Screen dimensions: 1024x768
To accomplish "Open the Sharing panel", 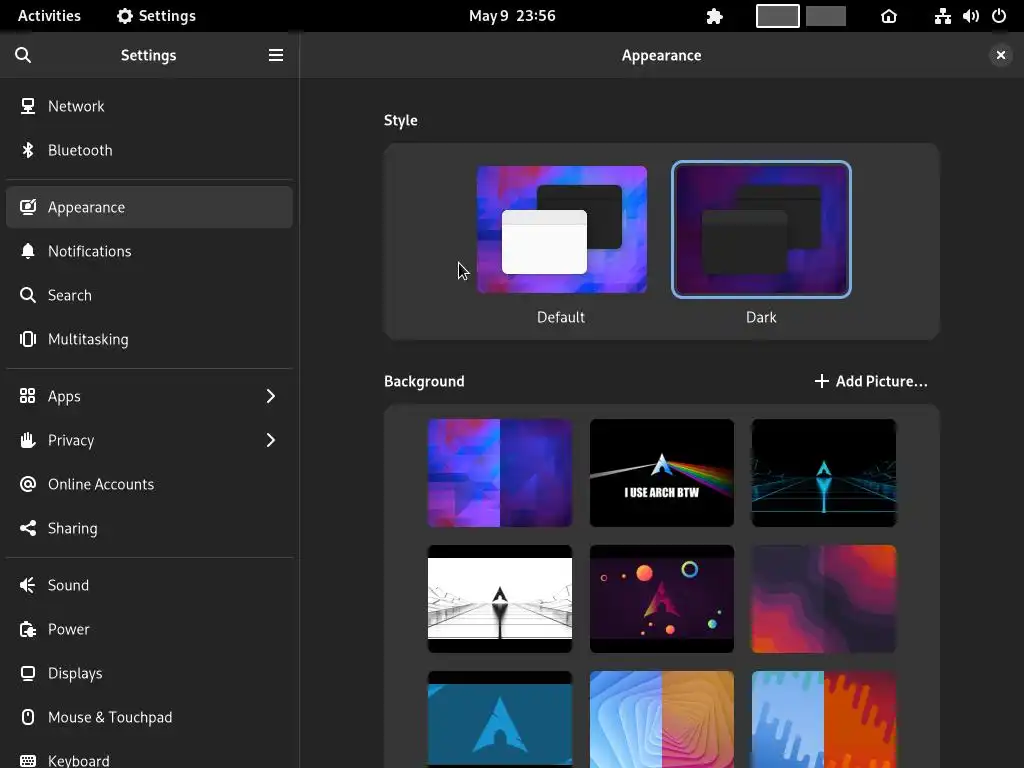I will point(149,528).
